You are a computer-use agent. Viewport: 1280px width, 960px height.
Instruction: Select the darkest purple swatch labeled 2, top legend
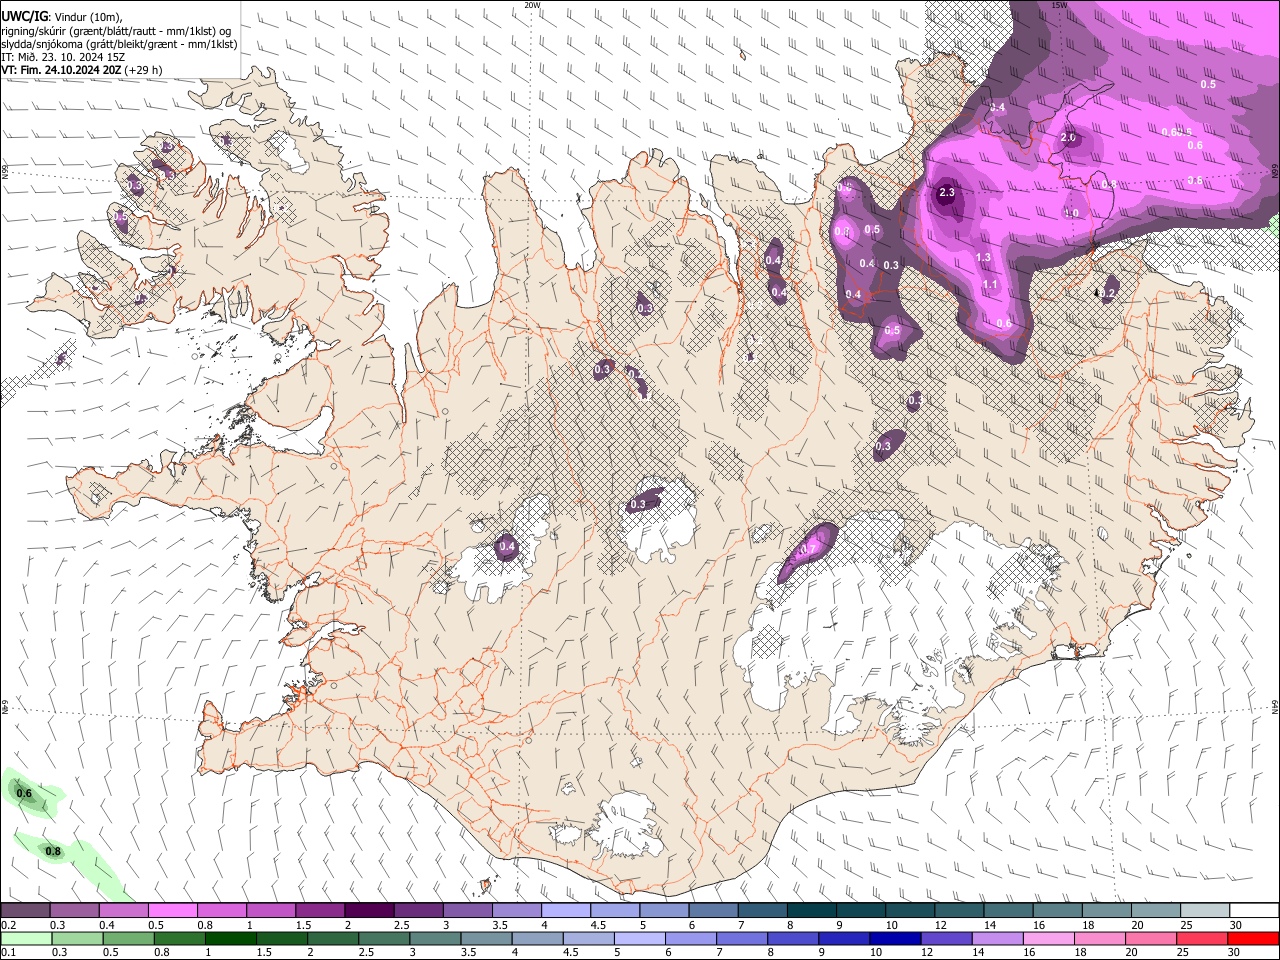pos(368,911)
